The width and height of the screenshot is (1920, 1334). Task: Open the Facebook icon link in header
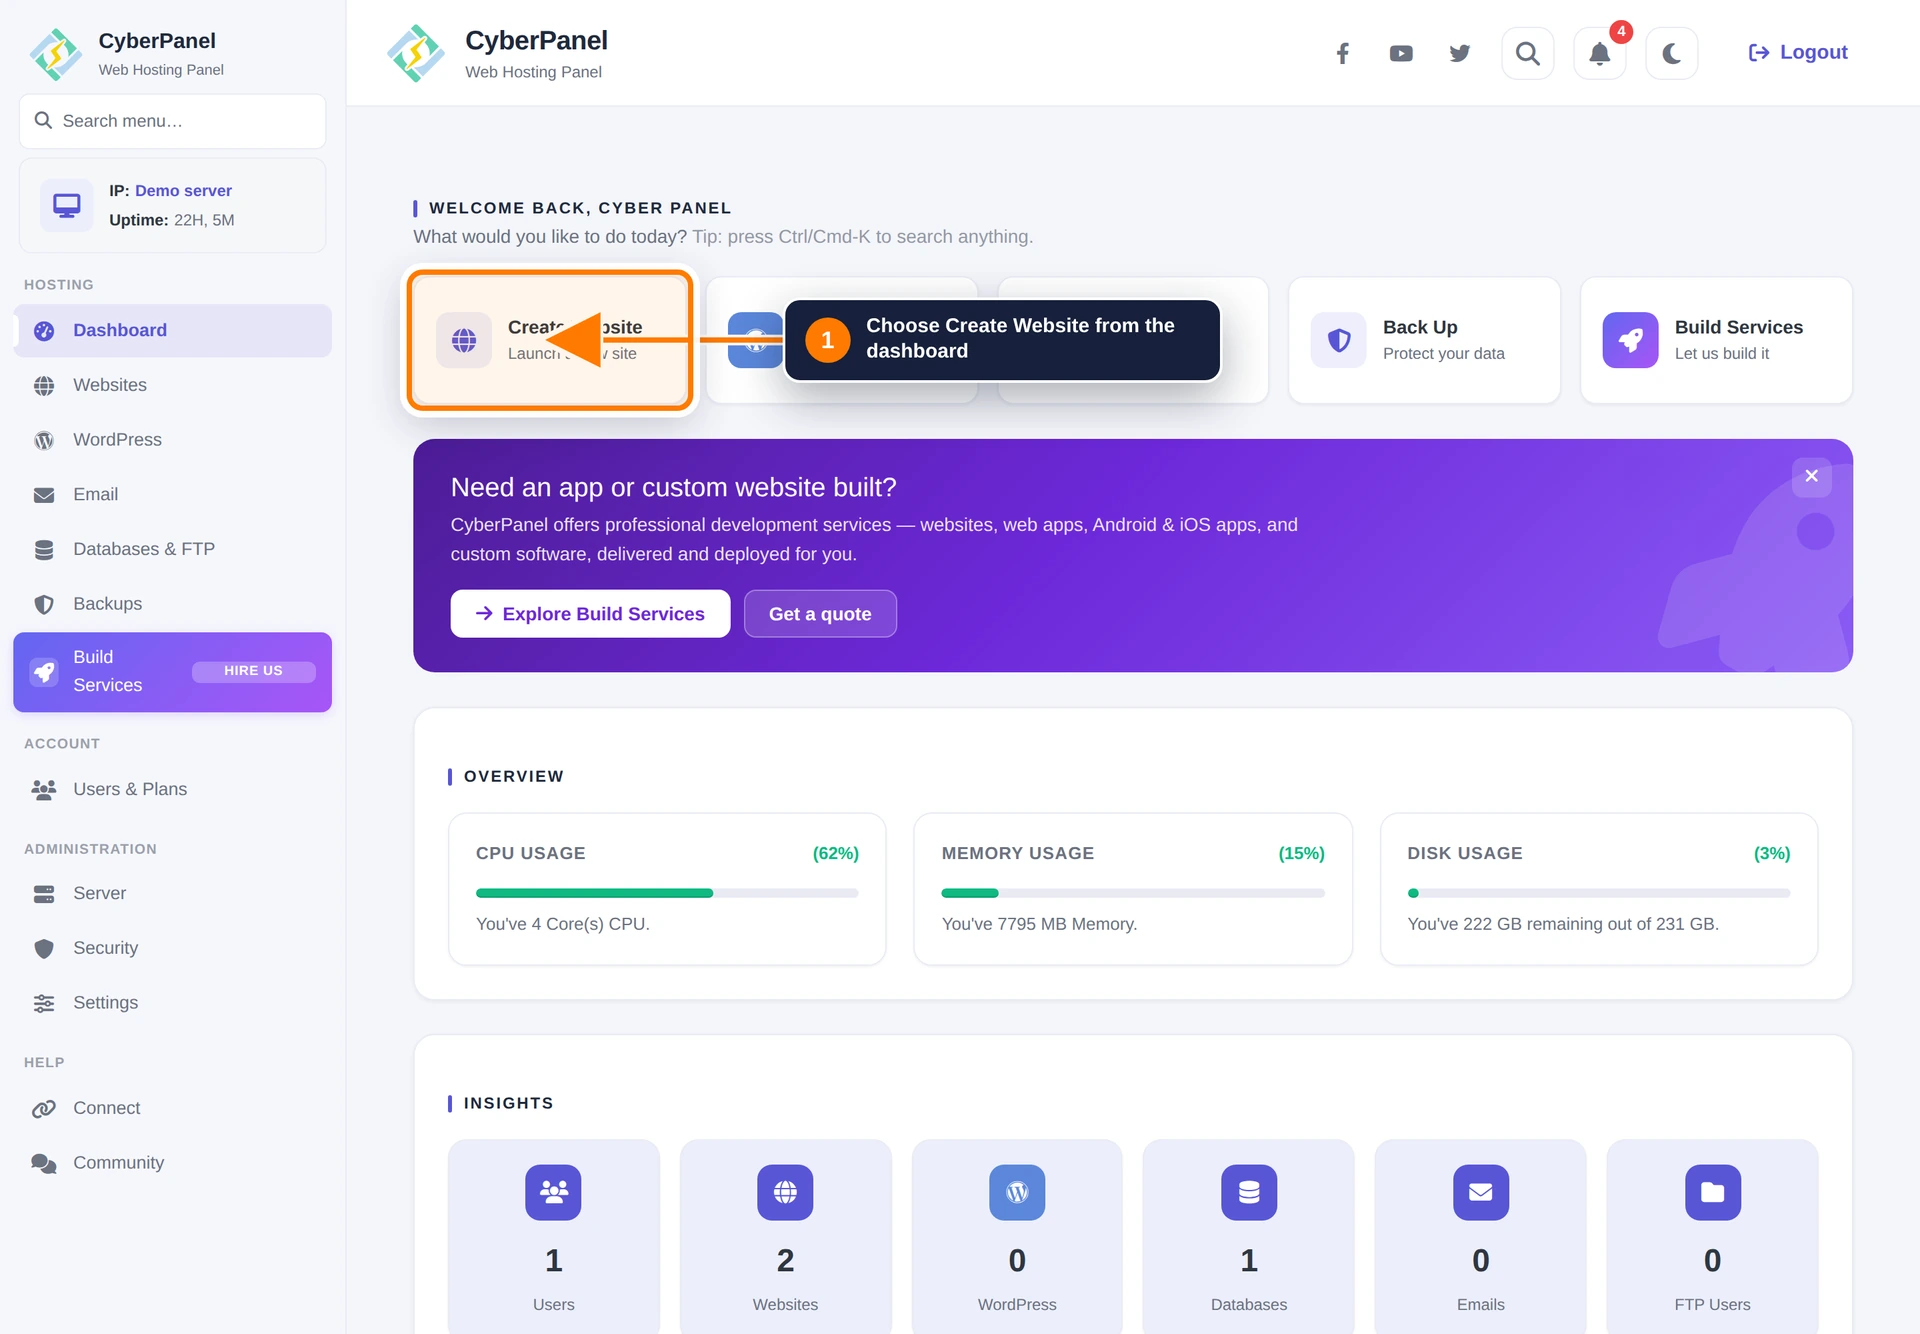(1343, 53)
